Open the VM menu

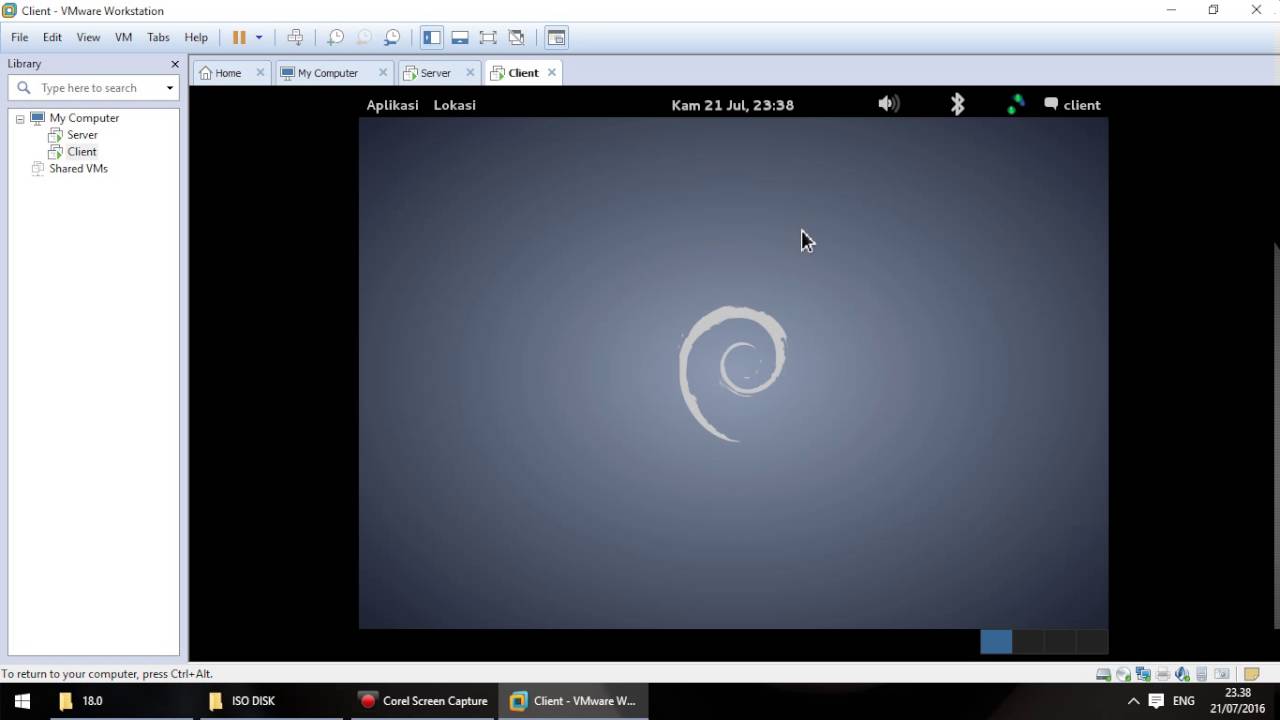(124, 37)
